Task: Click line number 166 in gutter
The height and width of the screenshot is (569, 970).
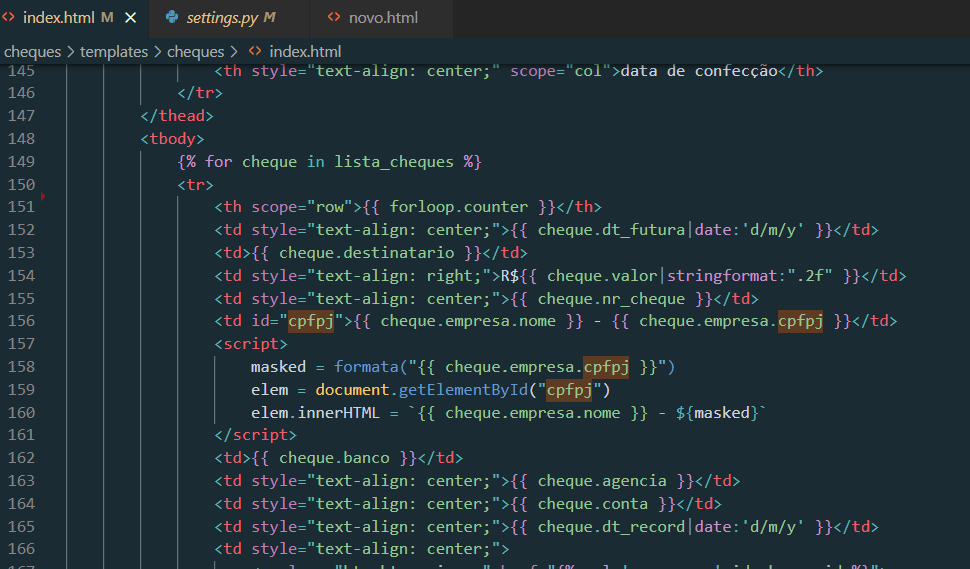Action: (x=22, y=549)
